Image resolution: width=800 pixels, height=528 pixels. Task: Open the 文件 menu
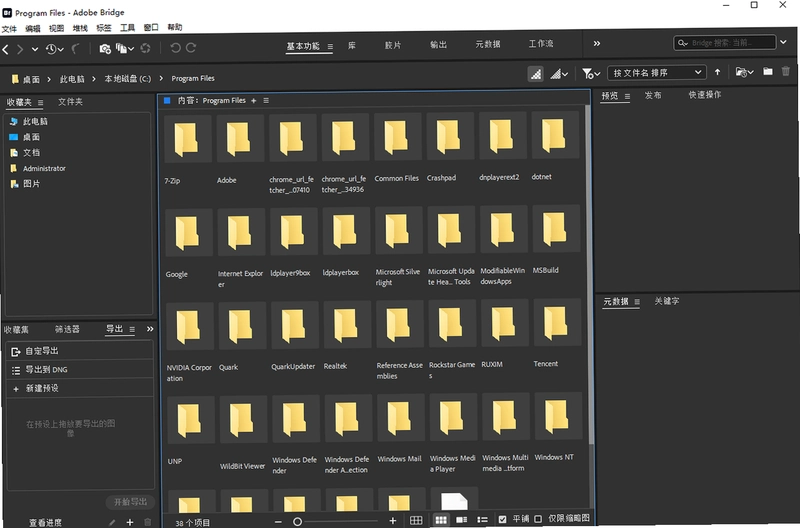(x=9, y=29)
